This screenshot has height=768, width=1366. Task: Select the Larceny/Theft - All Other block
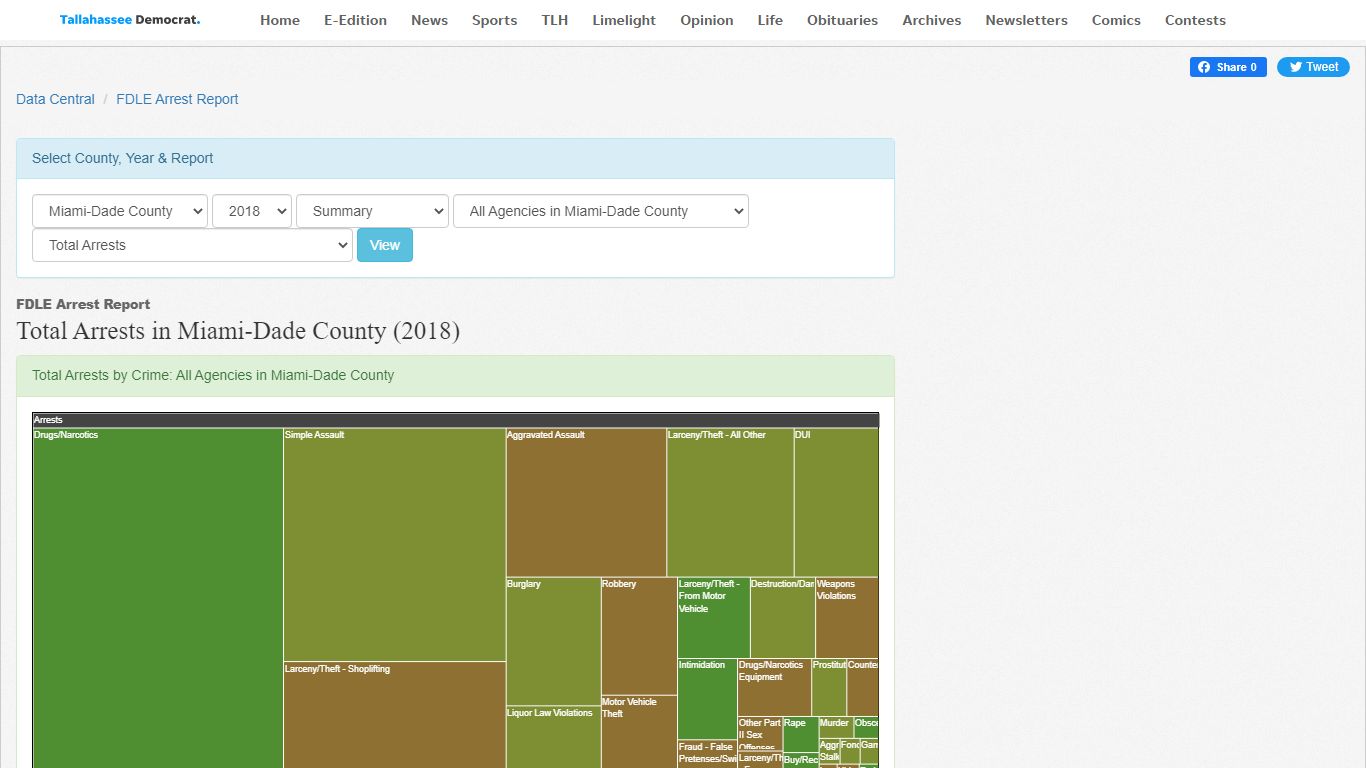(x=731, y=503)
